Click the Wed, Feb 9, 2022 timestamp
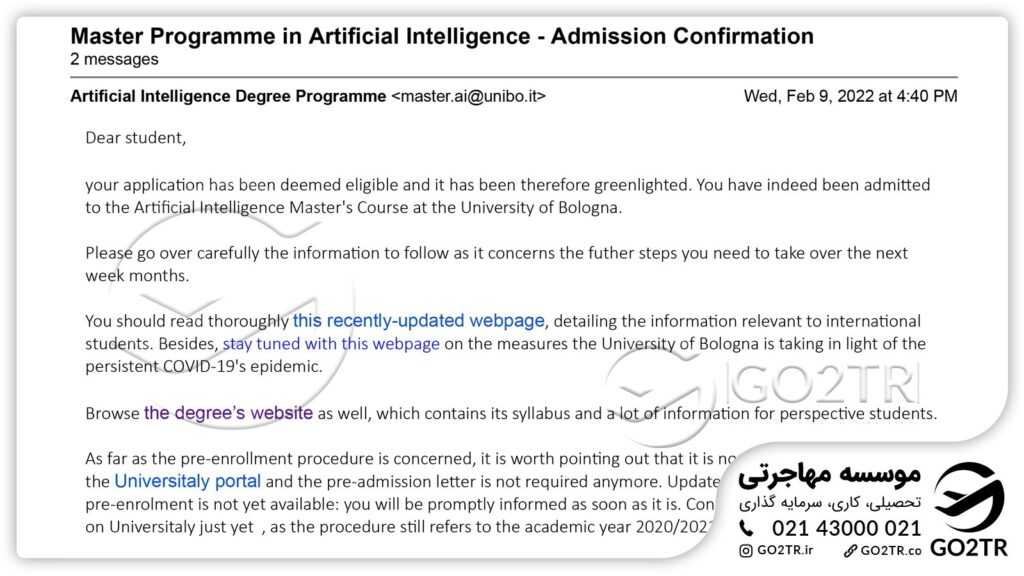1024x576 pixels. pyautogui.click(x=850, y=97)
